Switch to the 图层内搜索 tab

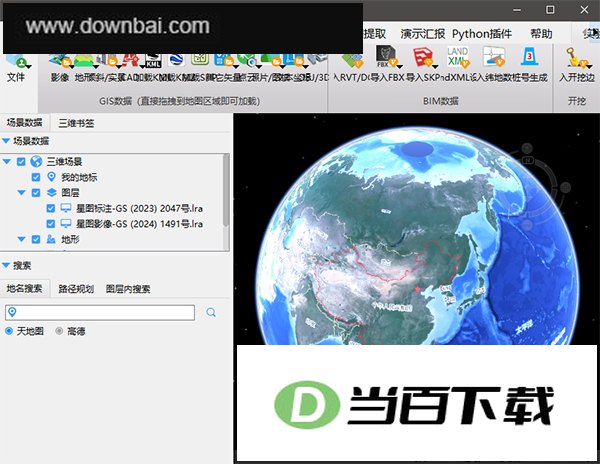coord(128,289)
